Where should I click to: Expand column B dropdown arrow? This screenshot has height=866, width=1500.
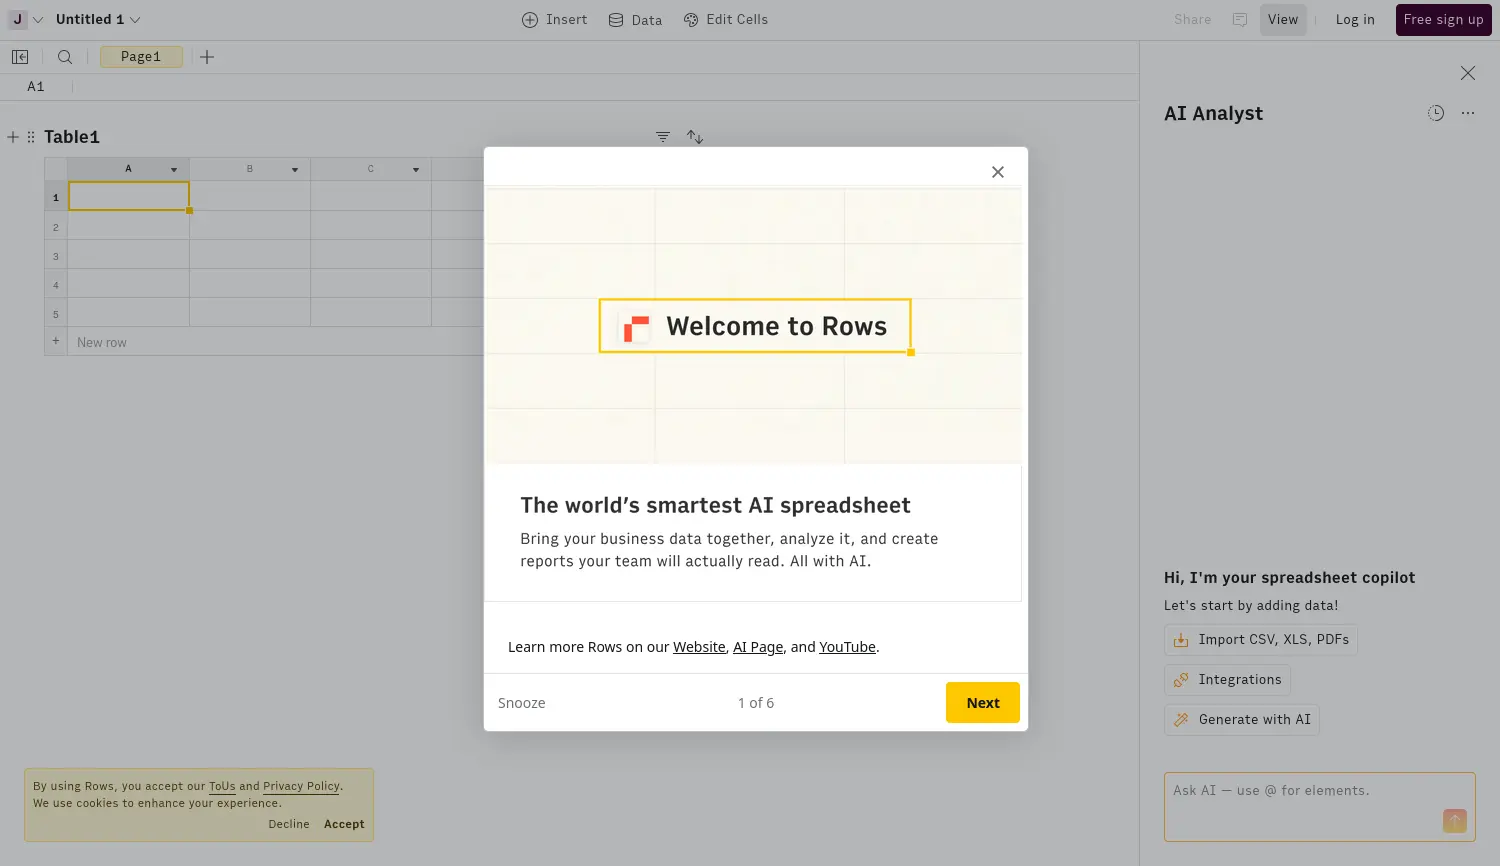tap(295, 170)
